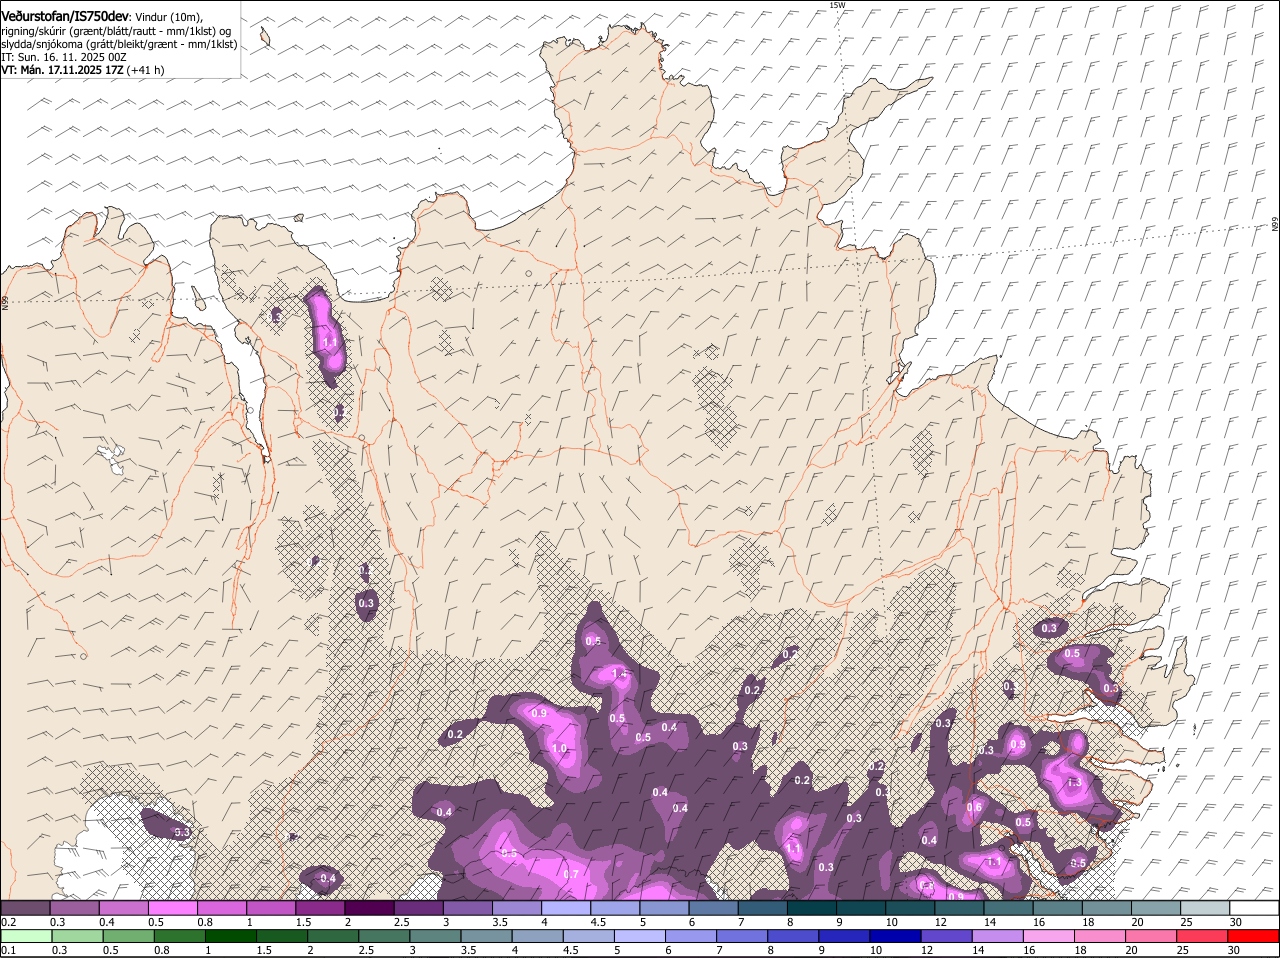Pick the 8 dark teal swatch, upper scale
The height and width of the screenshot is (958, 1280).
[x=811, y=907]
